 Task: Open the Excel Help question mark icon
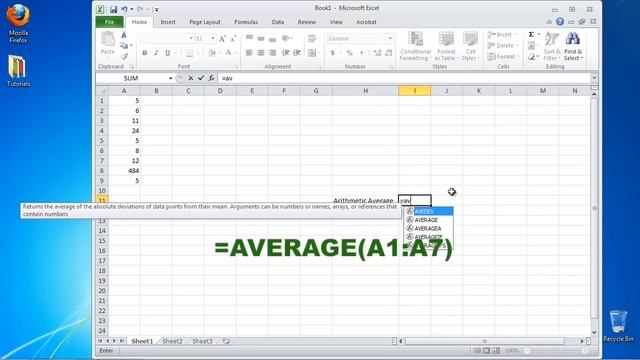[x=560, y=22]
